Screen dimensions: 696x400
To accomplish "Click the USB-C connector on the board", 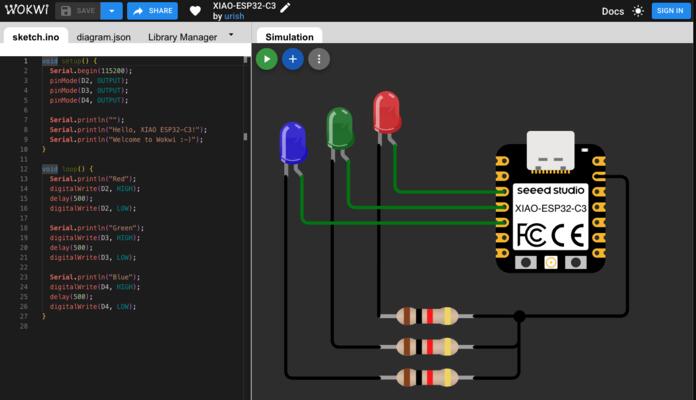I will pyautogui.click(x=550, y=151).
